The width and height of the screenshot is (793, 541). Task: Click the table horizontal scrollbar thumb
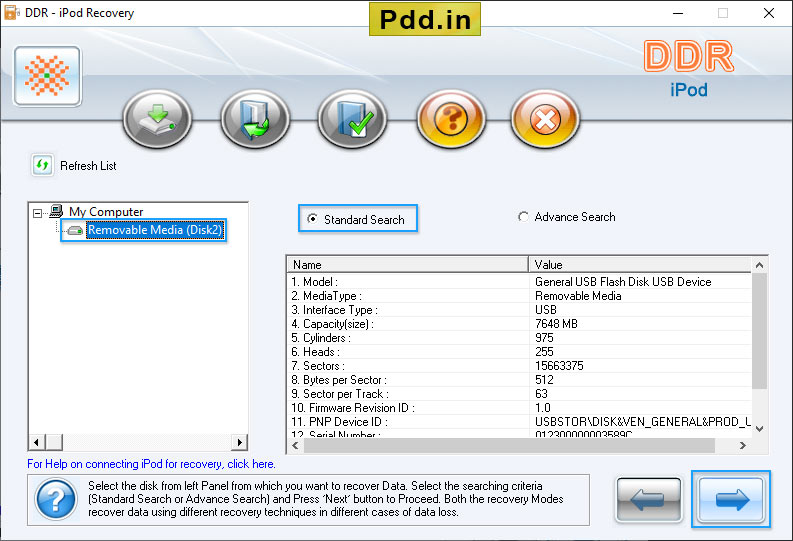[x=509, y=445]
